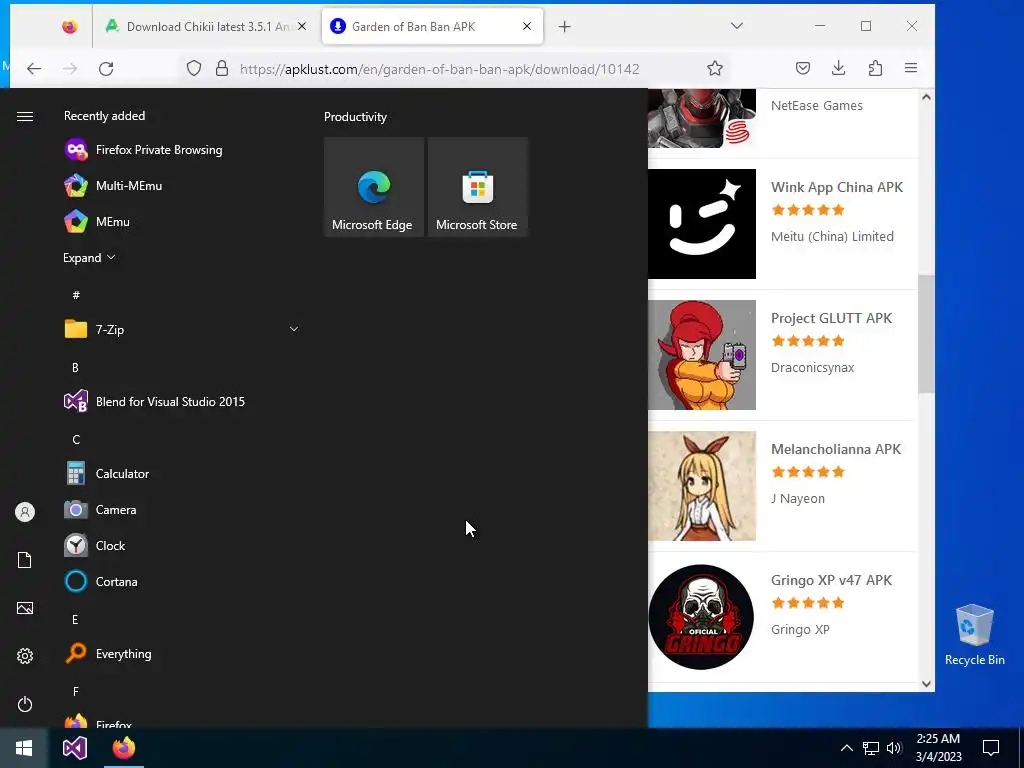Image resolution: width=1024 pixels, height=768 pixels.
Task: Click the page scrollbar down arrow
Action: [926, 684]
